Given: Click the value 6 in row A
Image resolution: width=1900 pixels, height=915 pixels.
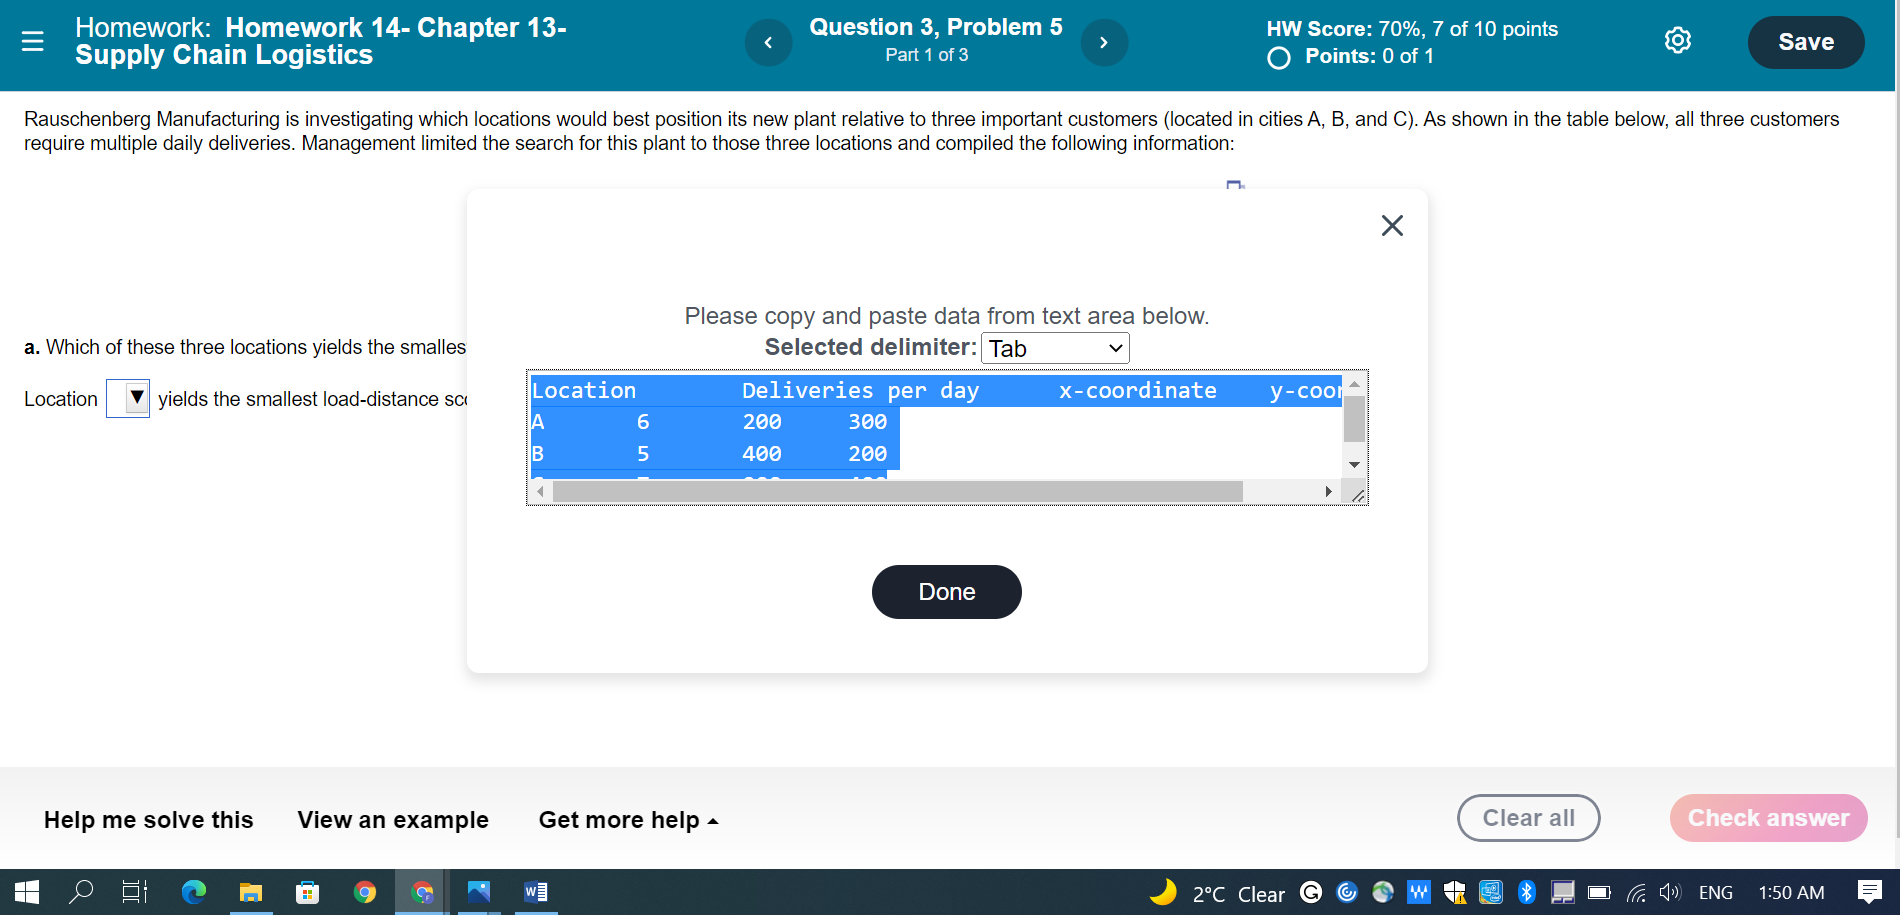Looking at the screenshot, I should click(x=643, y=422).
